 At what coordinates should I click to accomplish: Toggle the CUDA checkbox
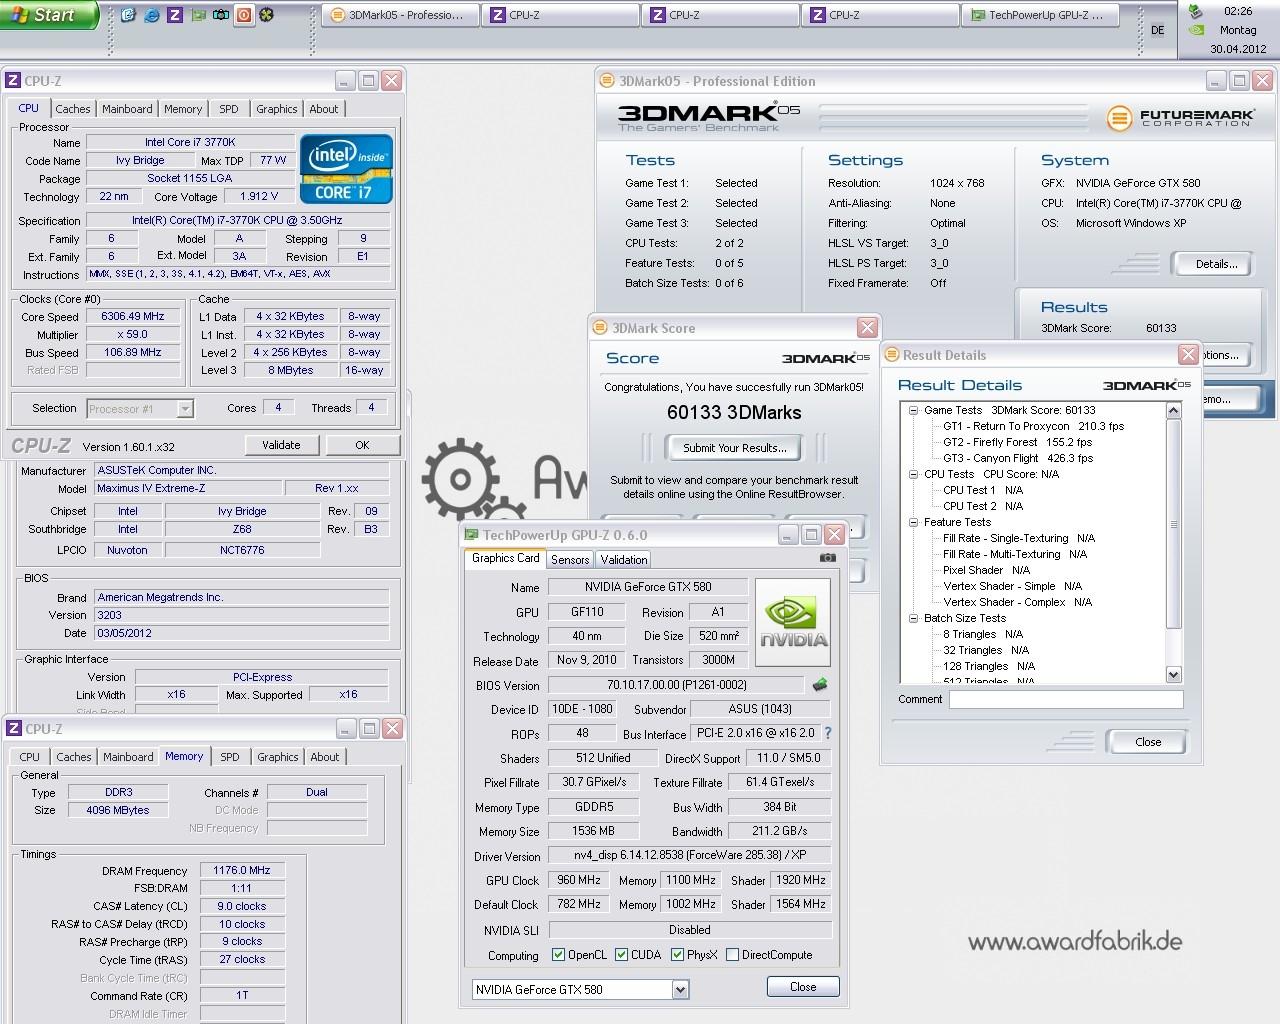(x=621, y=955)
